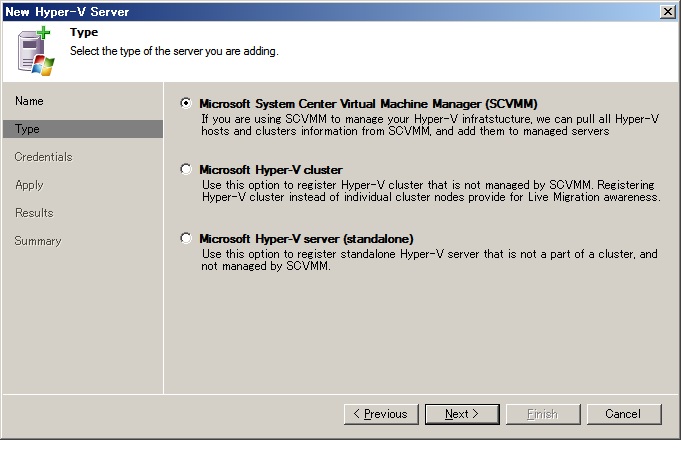Screen dimensions: 681x460
Task: Select the SCVMM radio button
Action: coord(186,103)
